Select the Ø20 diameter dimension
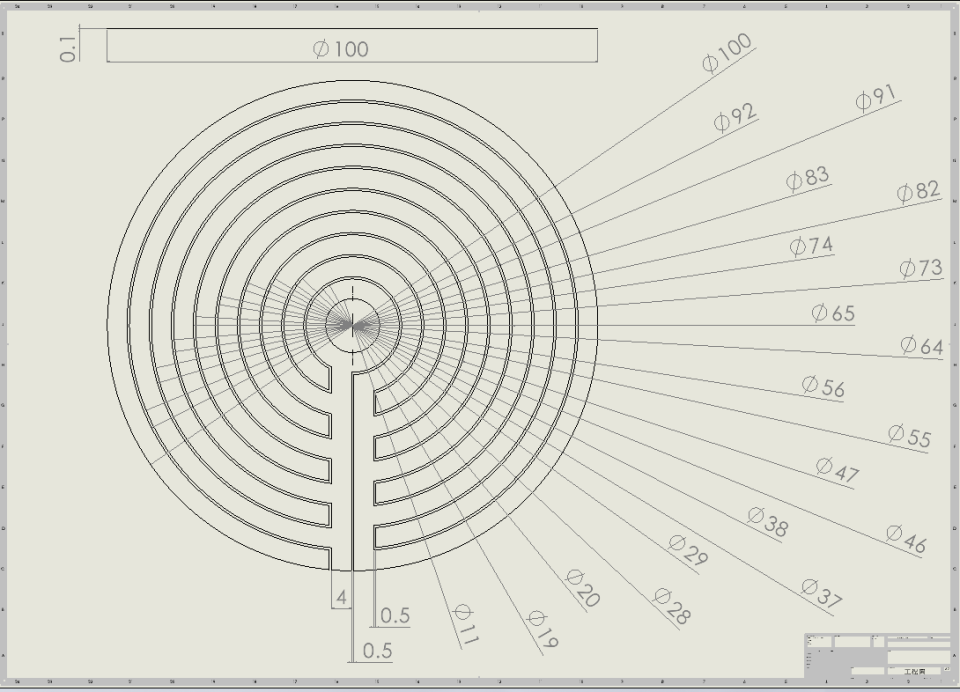The width and height of the screenshot is (960, 692). [582, 589]
